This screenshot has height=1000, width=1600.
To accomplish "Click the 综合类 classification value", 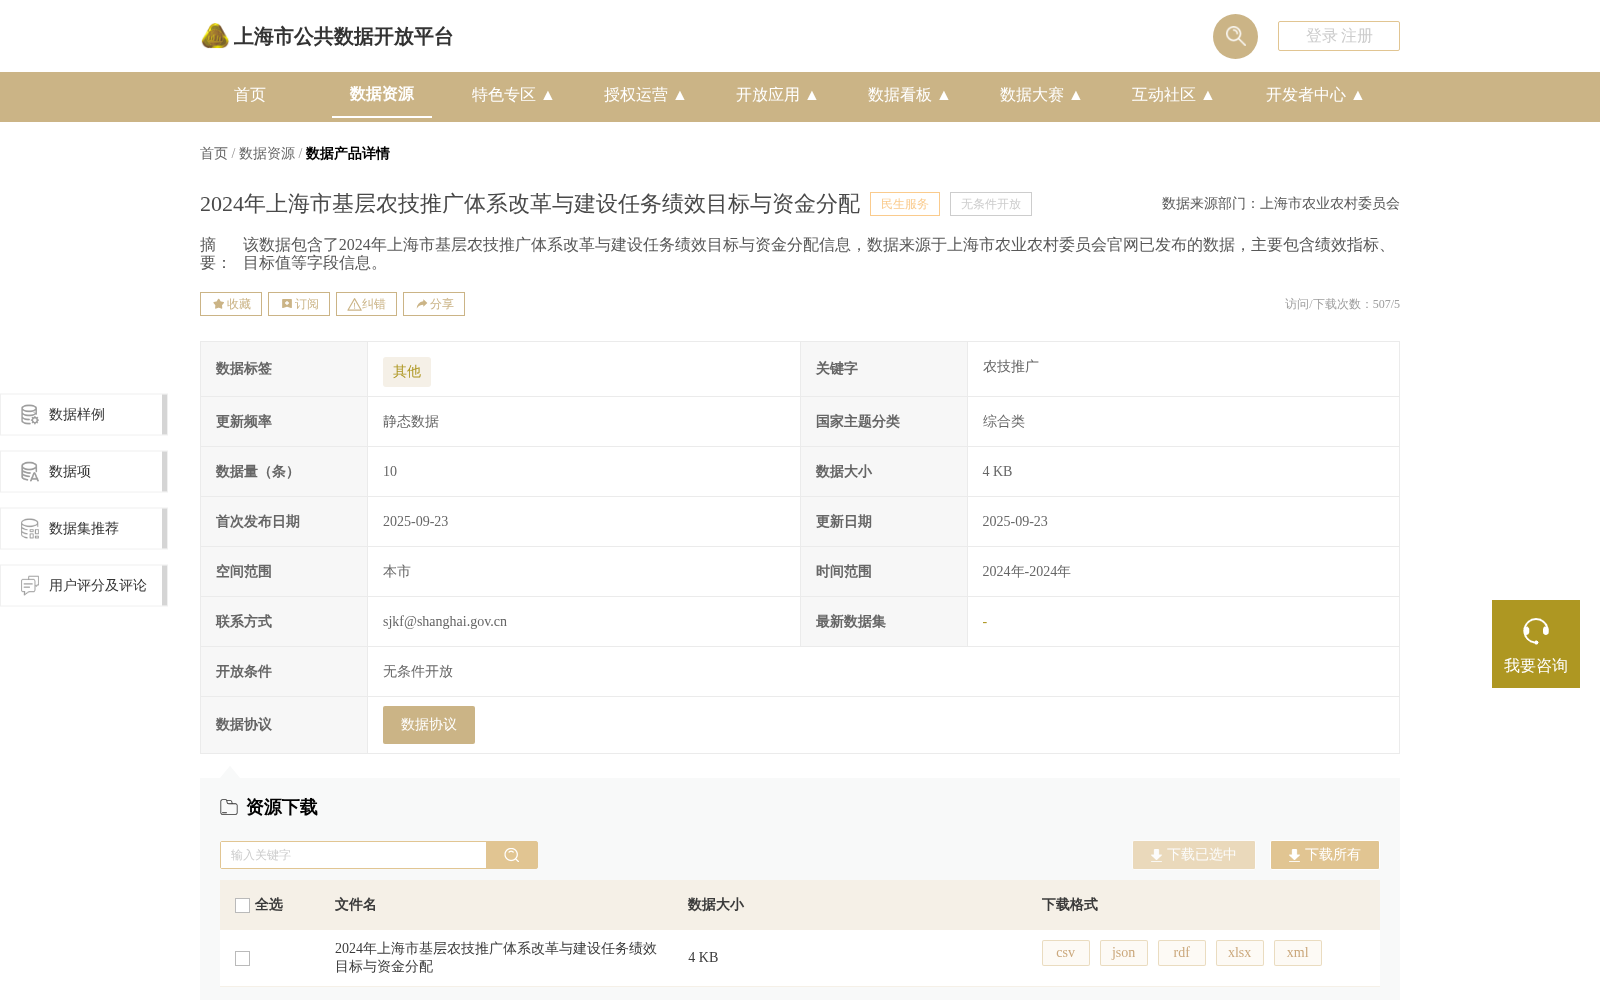I will click(x=1004, y=422).
